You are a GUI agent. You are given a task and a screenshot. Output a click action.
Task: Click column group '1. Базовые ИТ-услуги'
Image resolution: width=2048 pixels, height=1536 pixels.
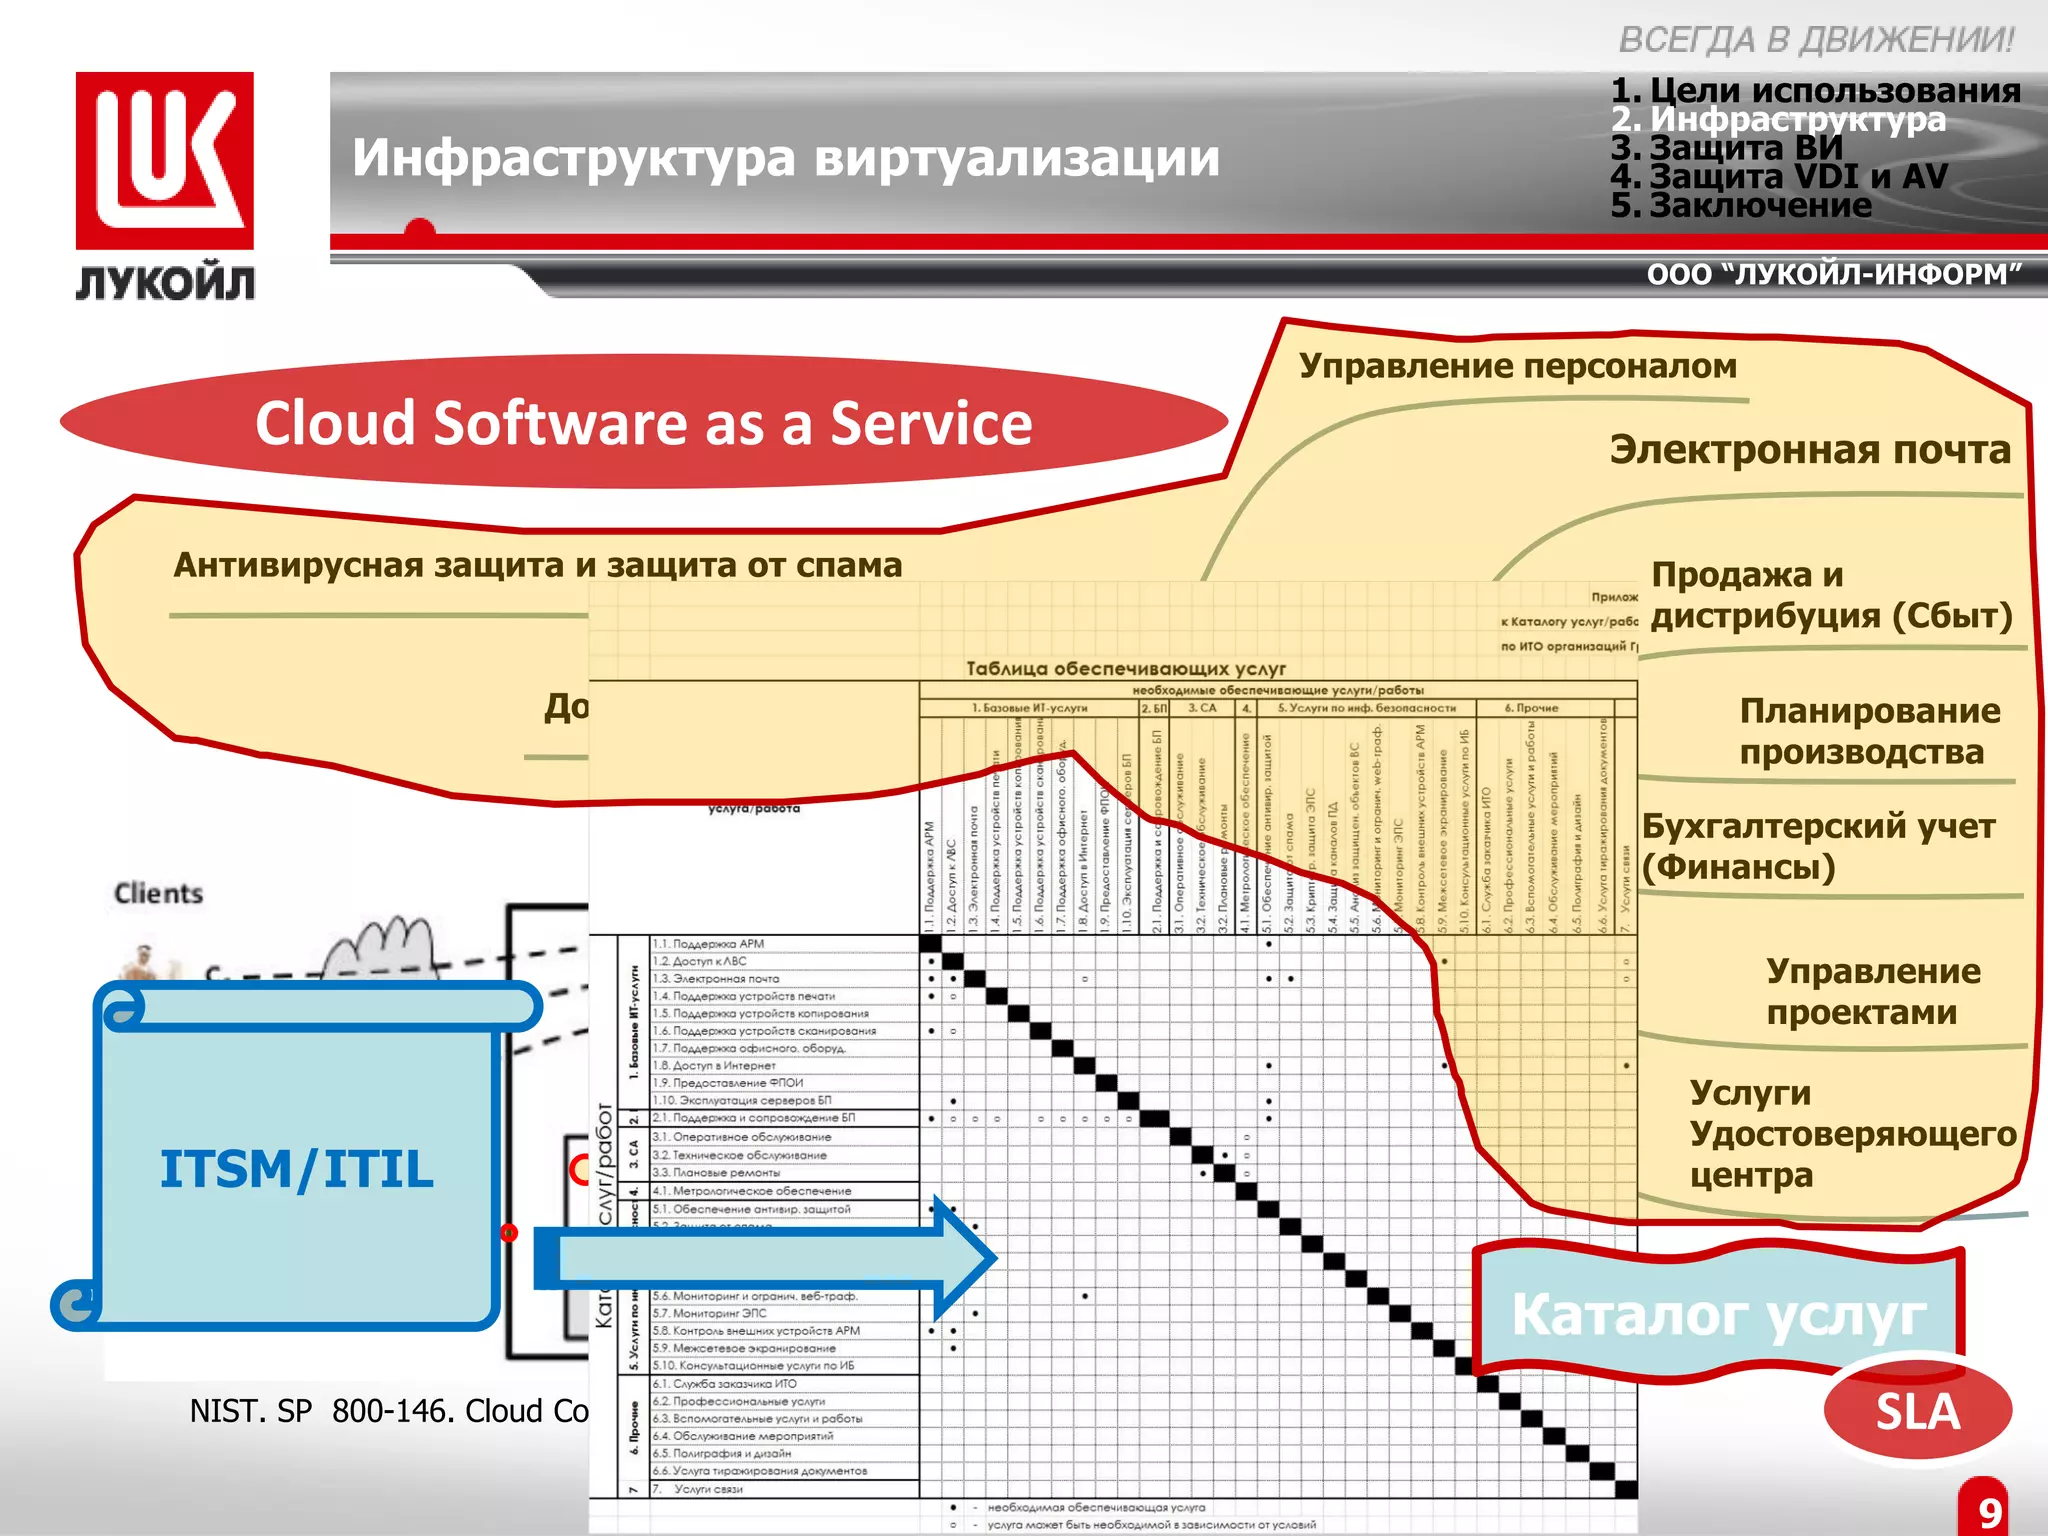1029,708
